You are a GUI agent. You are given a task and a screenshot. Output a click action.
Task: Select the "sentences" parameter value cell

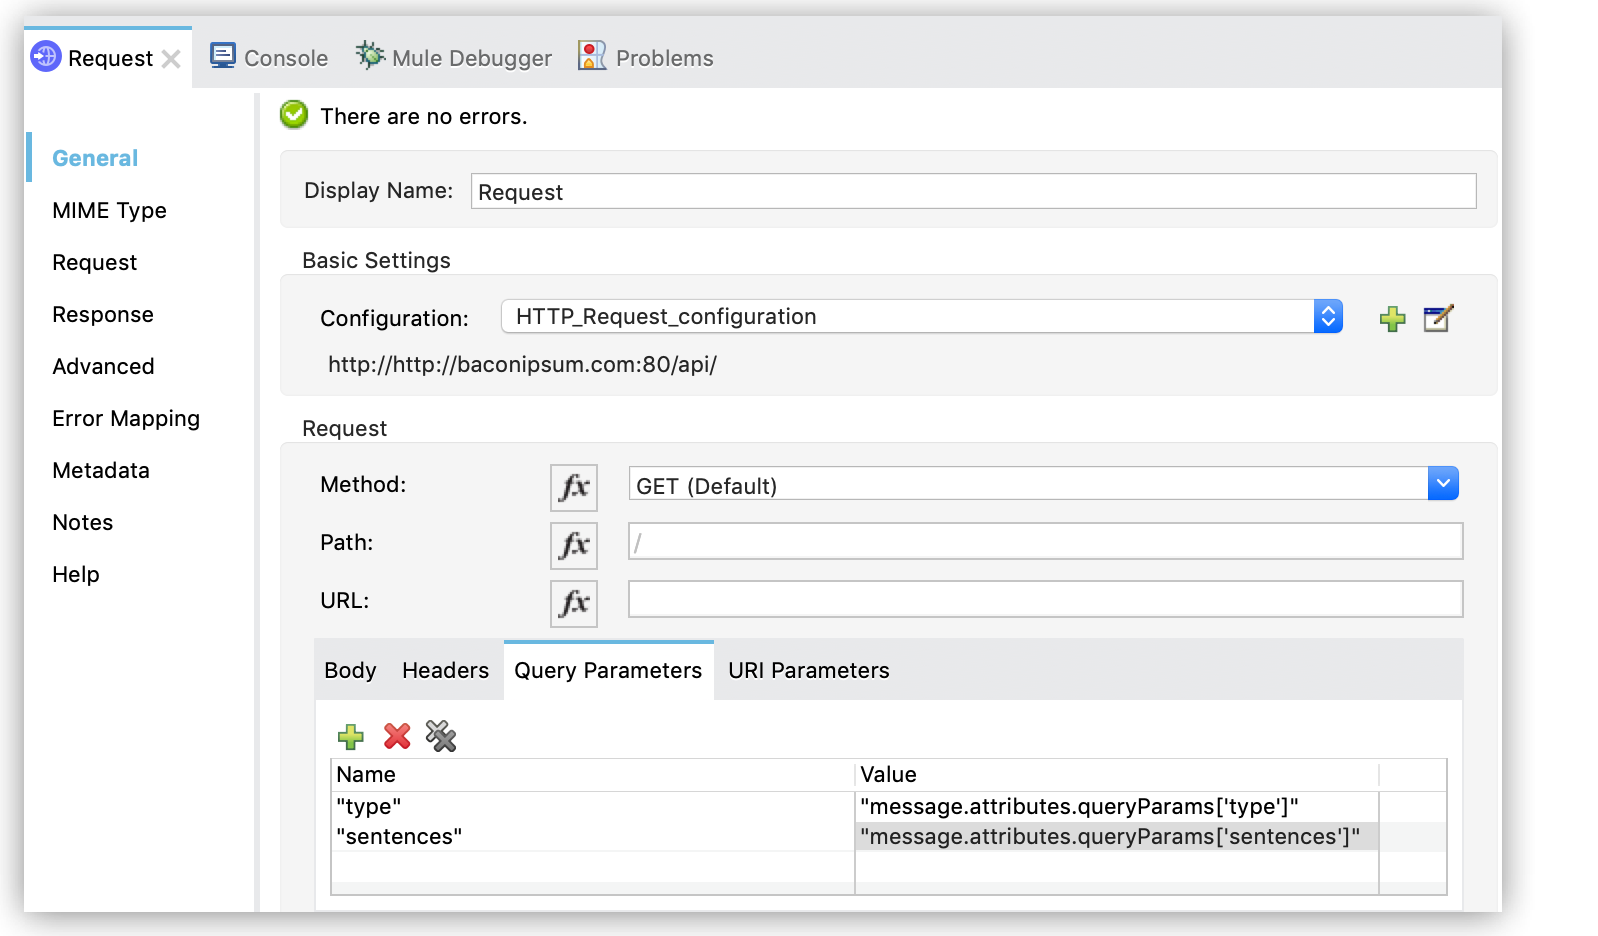1110,837
